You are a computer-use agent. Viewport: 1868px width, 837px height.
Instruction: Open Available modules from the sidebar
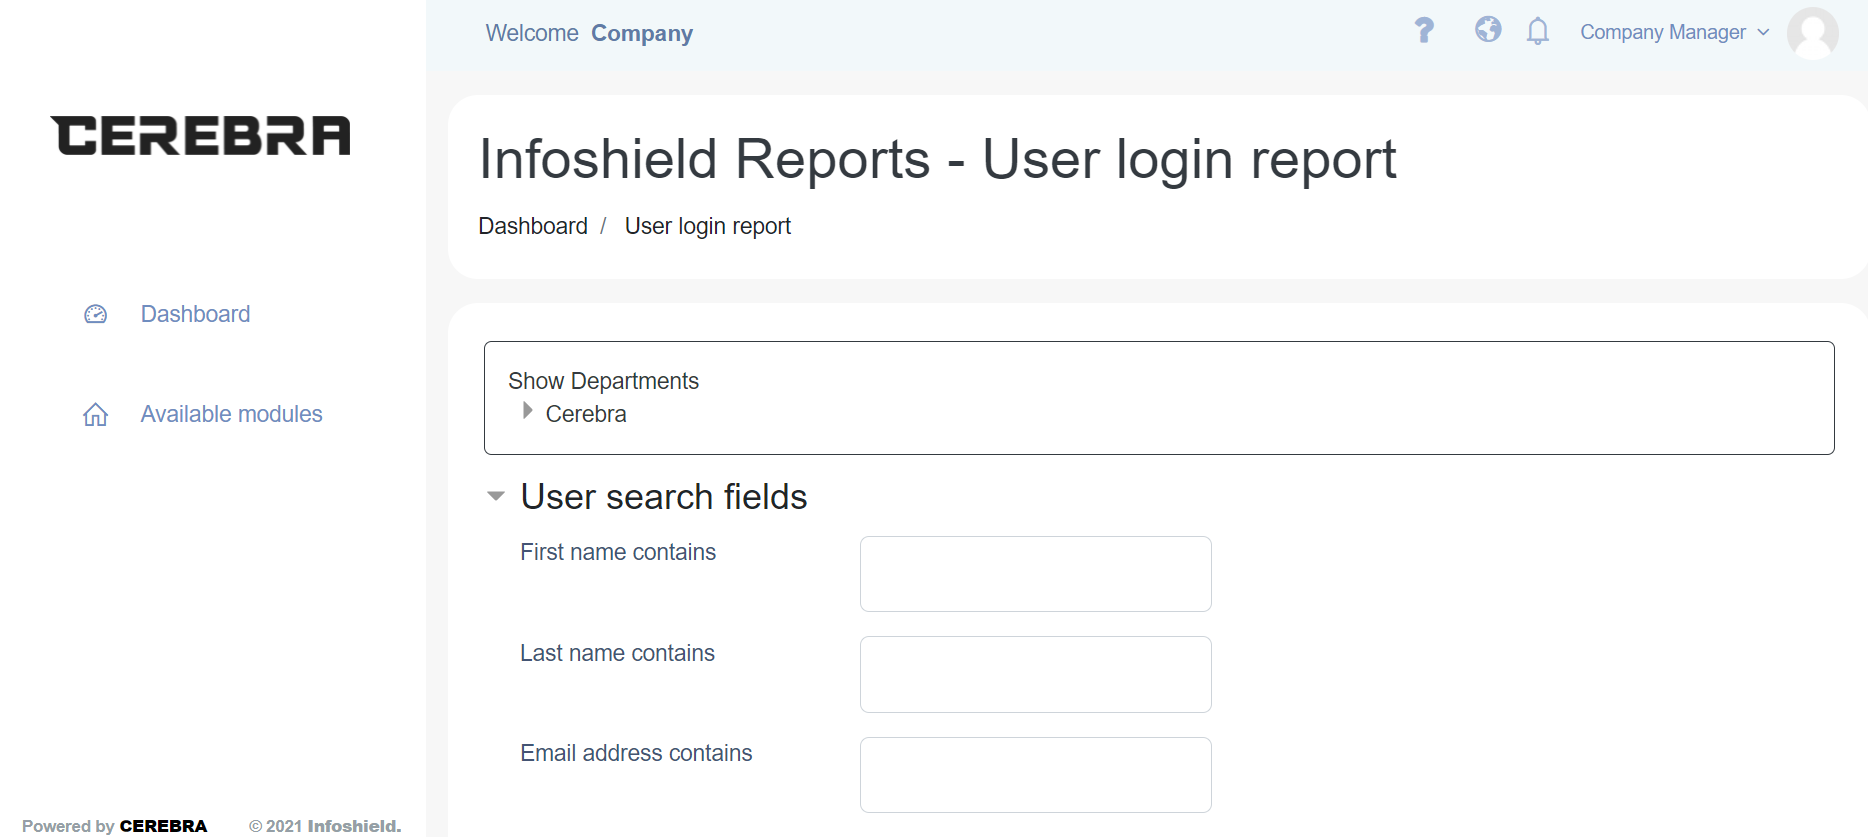tap(231, 414)
